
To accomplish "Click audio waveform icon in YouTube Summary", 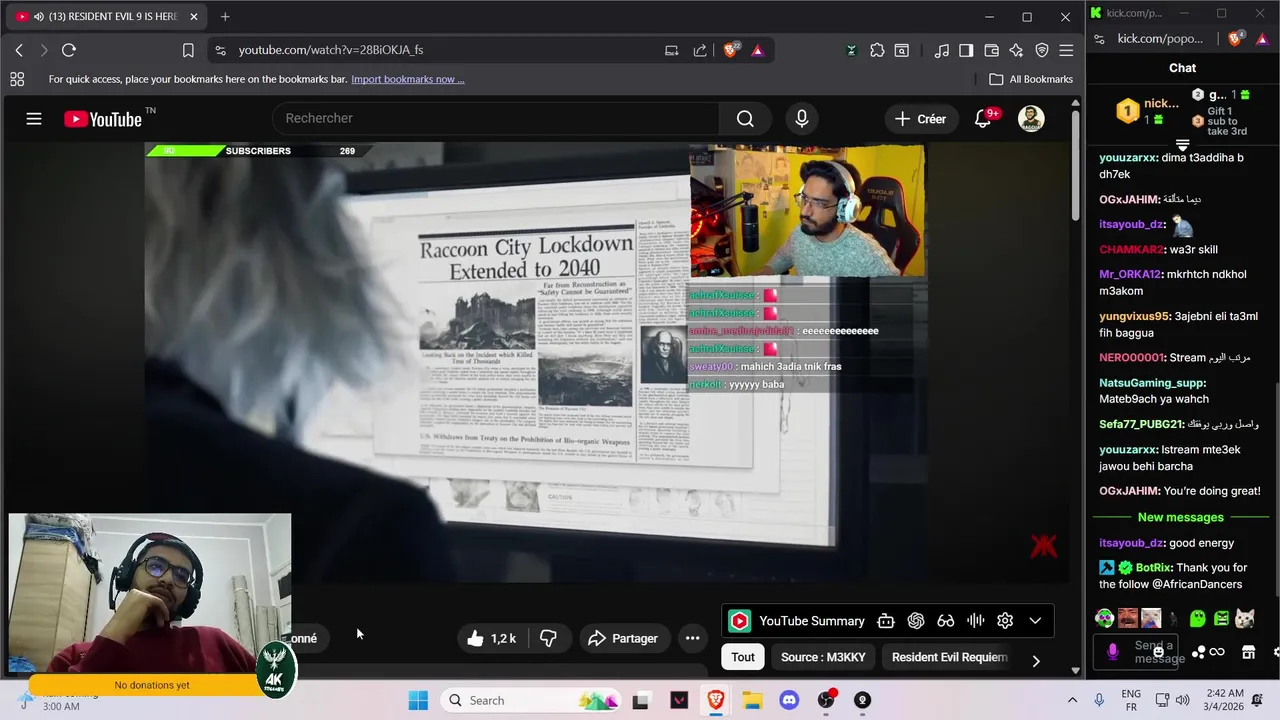I will coord(975,621).
